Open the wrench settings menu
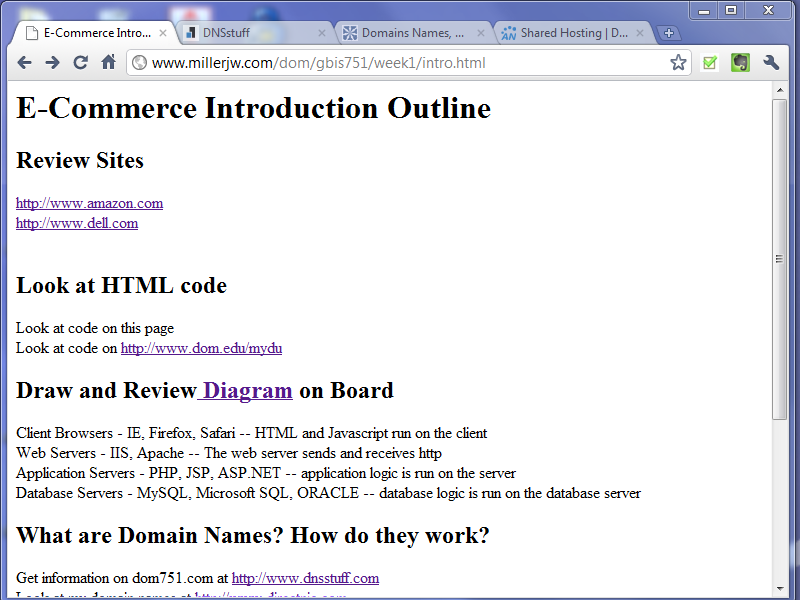The height and width of the screenshot is (600, 800). point(771,63)
